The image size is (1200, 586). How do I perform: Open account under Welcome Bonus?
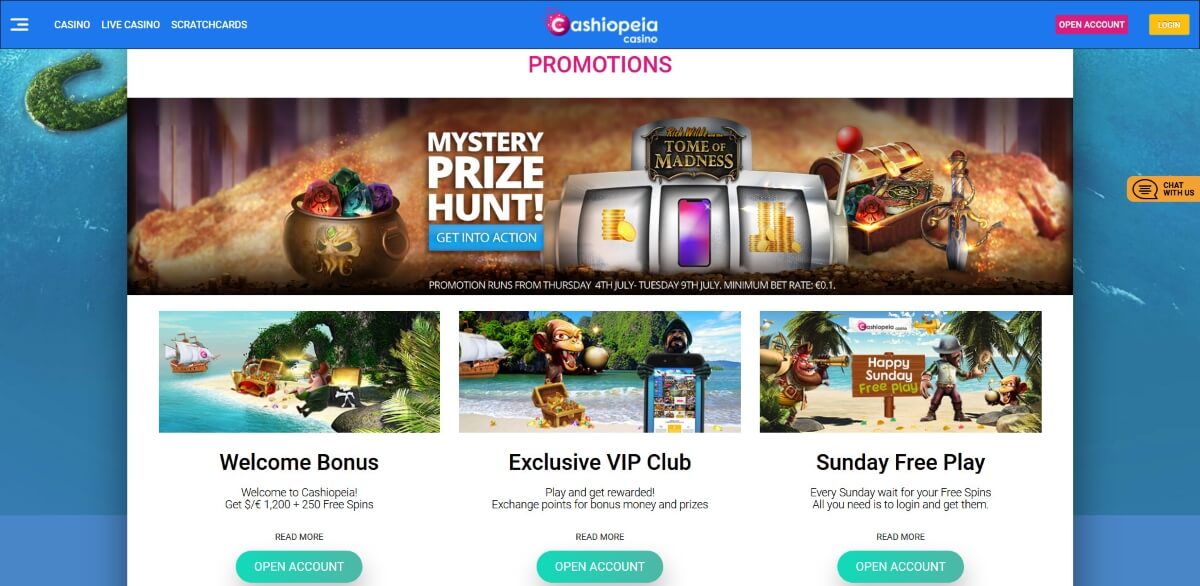click(299, 566)
